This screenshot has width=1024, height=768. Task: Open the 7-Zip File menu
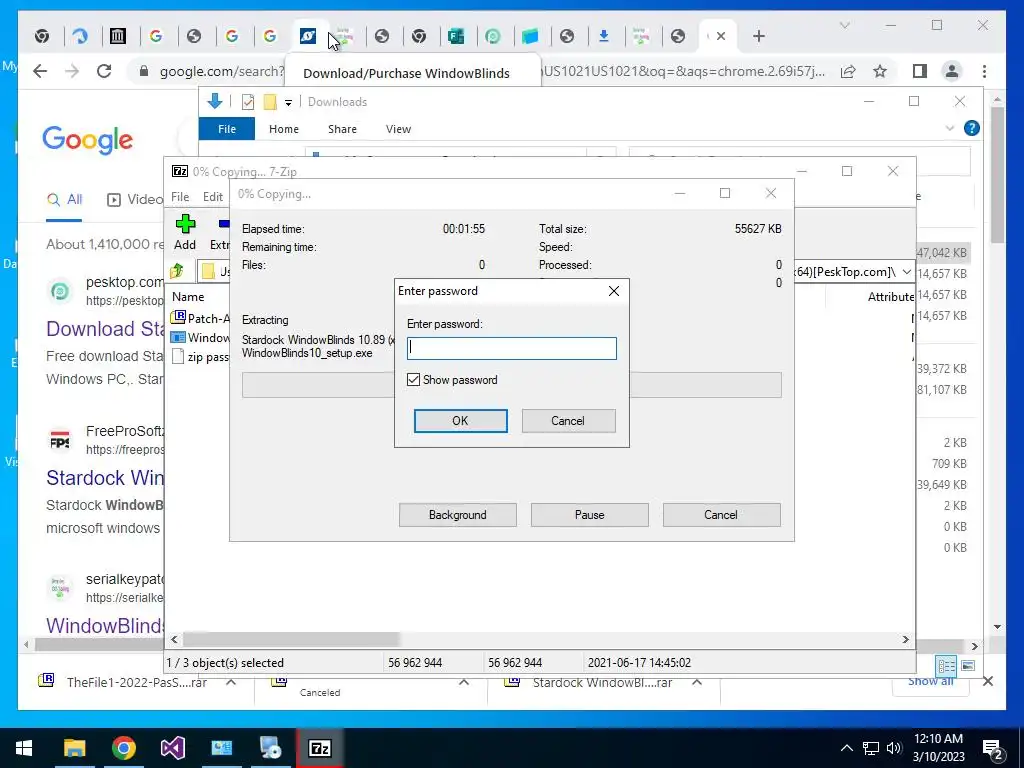[180, 197]
